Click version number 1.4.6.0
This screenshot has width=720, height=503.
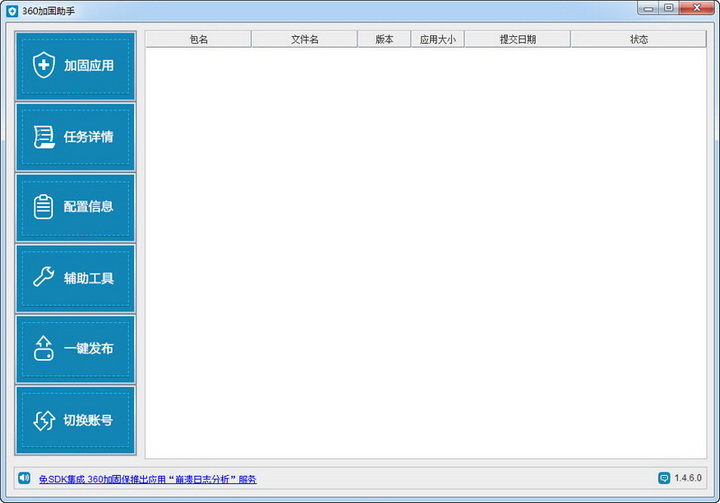688,478
